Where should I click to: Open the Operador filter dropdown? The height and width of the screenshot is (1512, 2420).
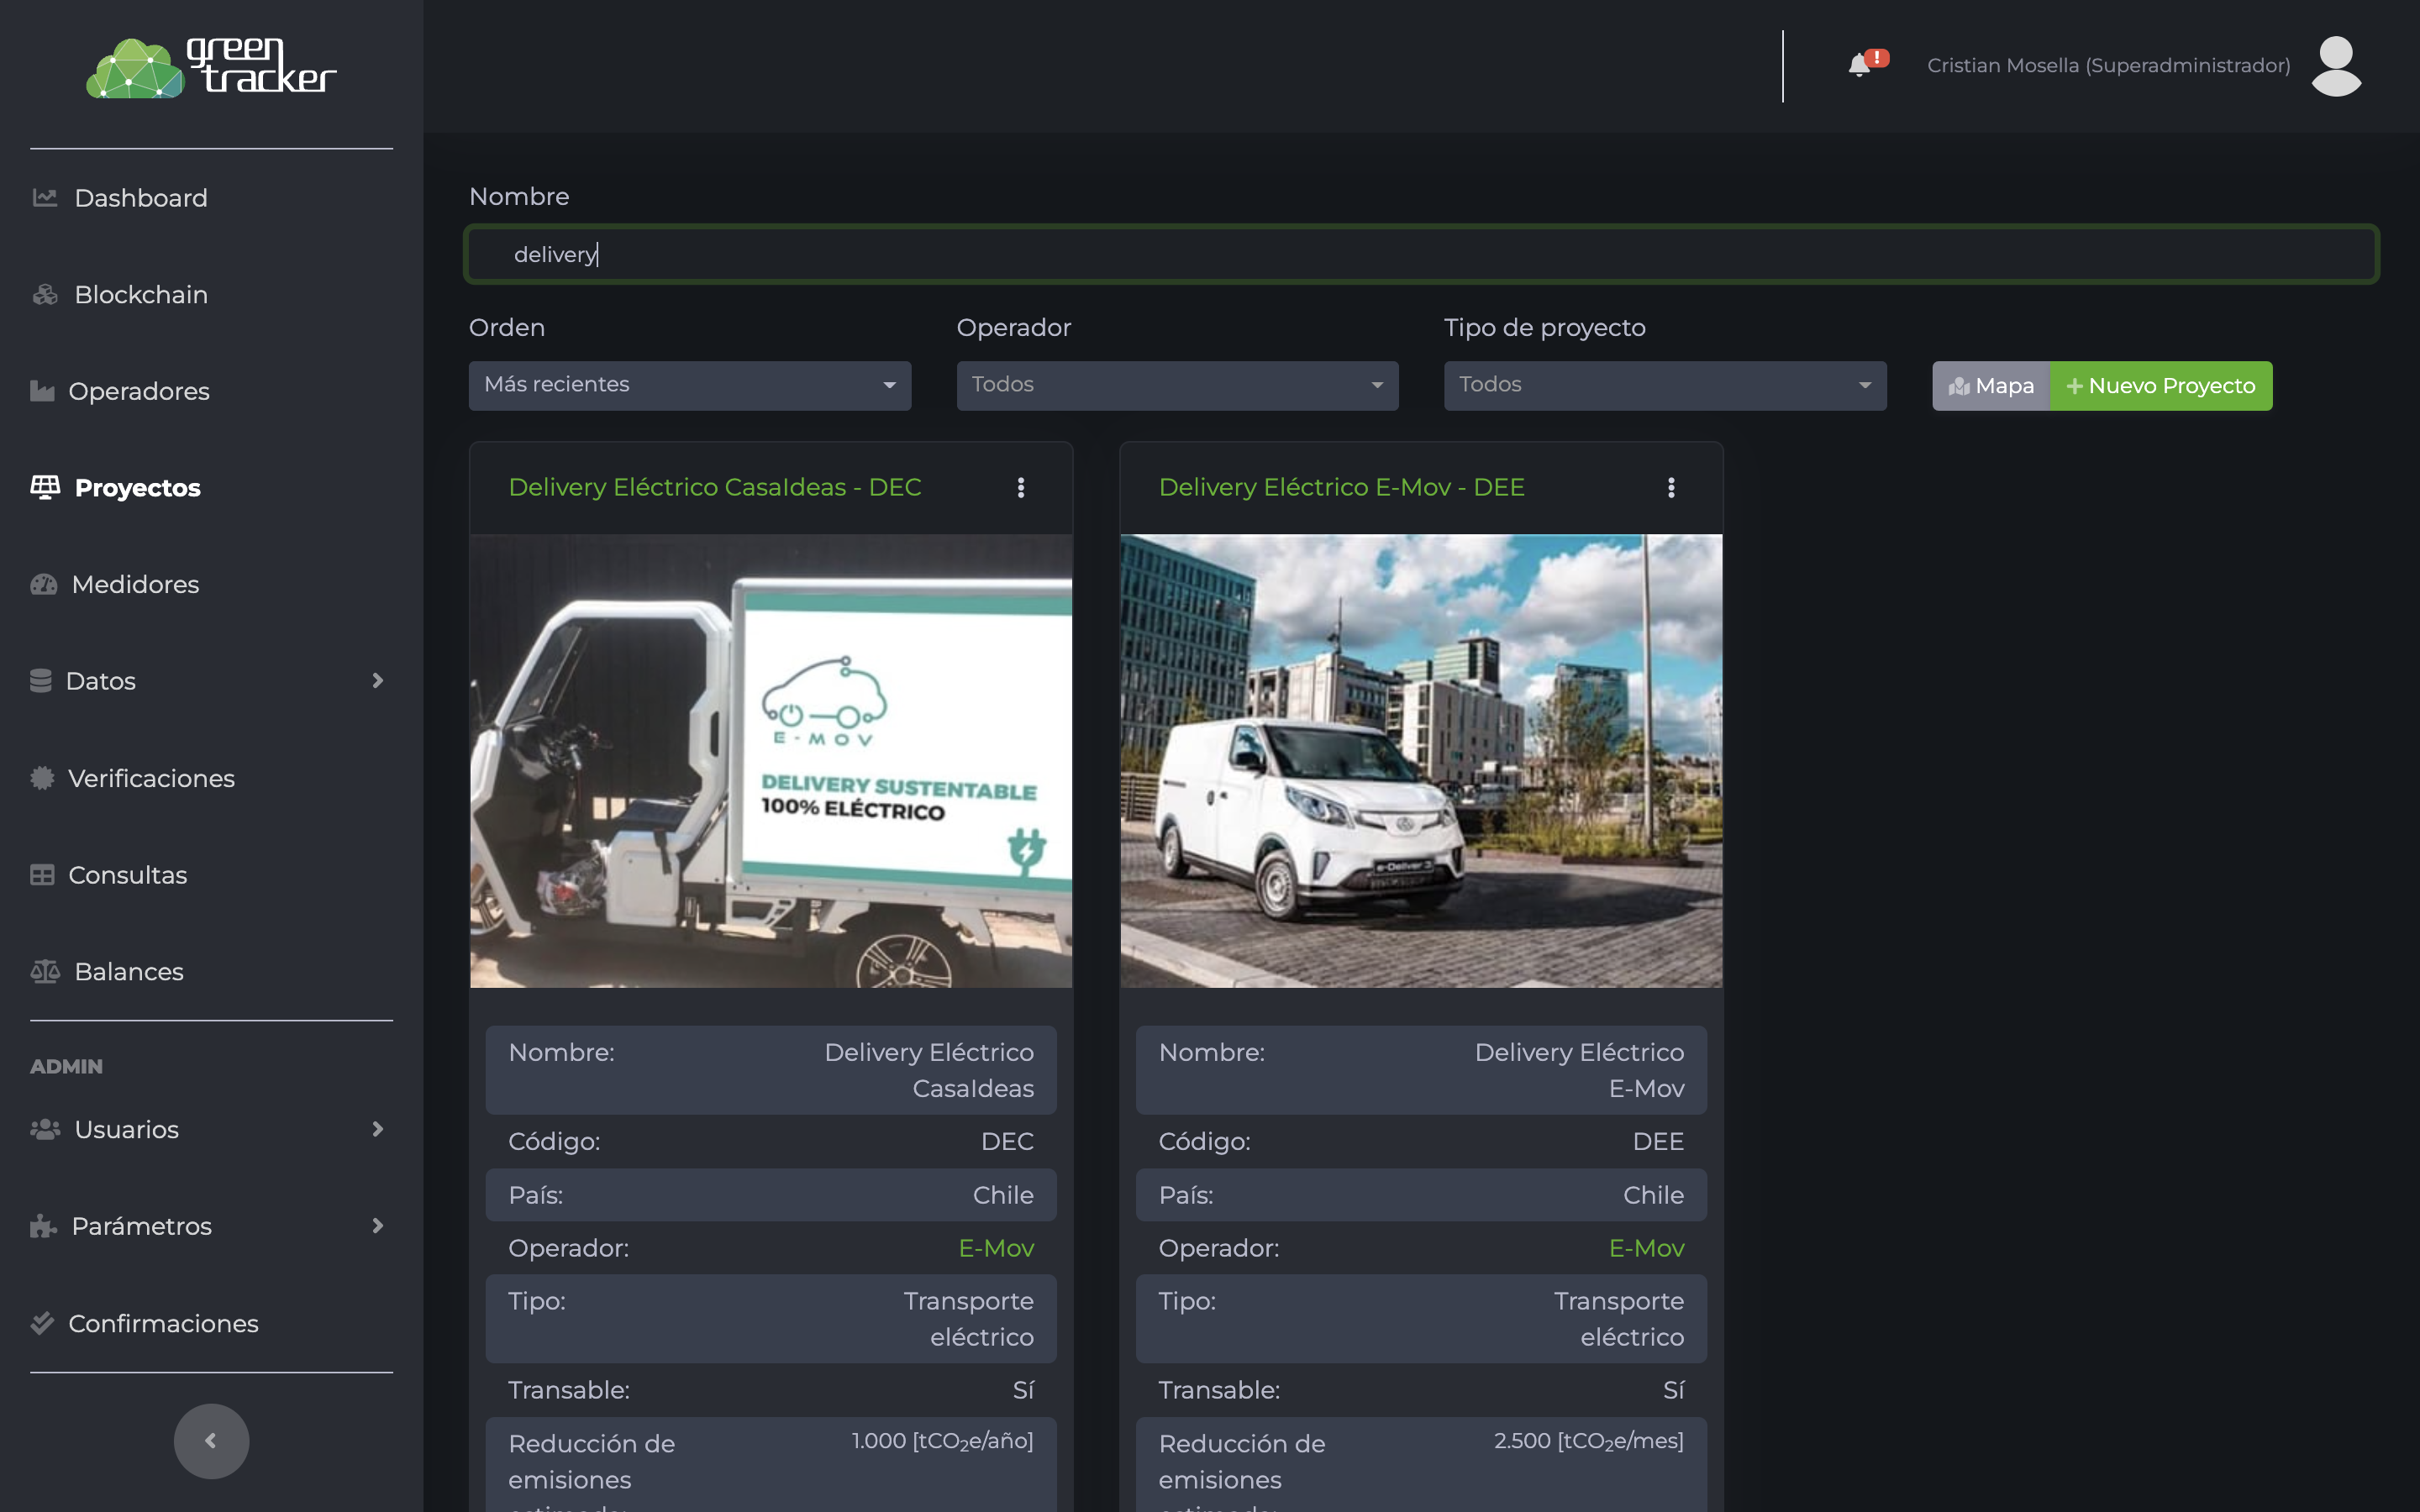(1177, 385)
